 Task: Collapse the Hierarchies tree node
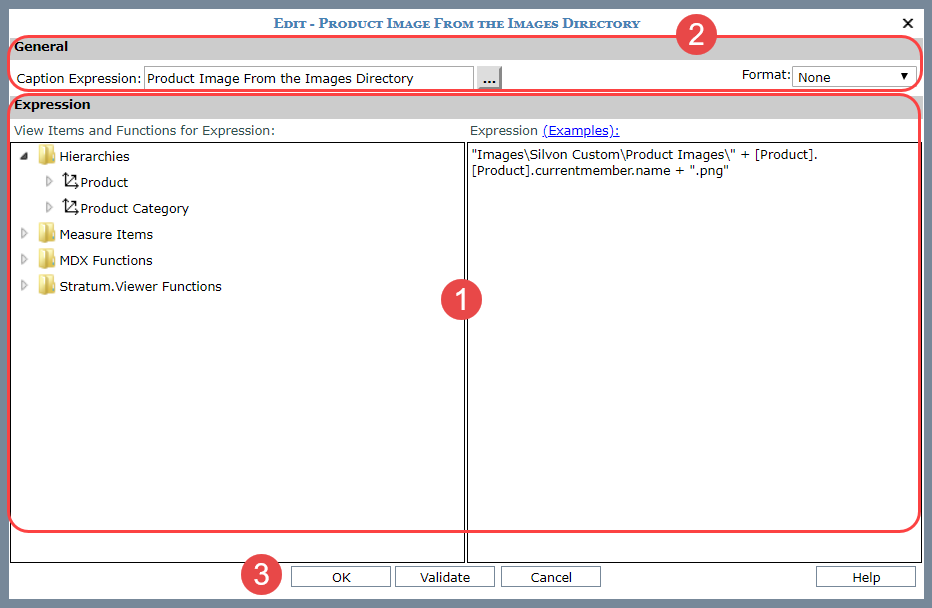(24, 156)
